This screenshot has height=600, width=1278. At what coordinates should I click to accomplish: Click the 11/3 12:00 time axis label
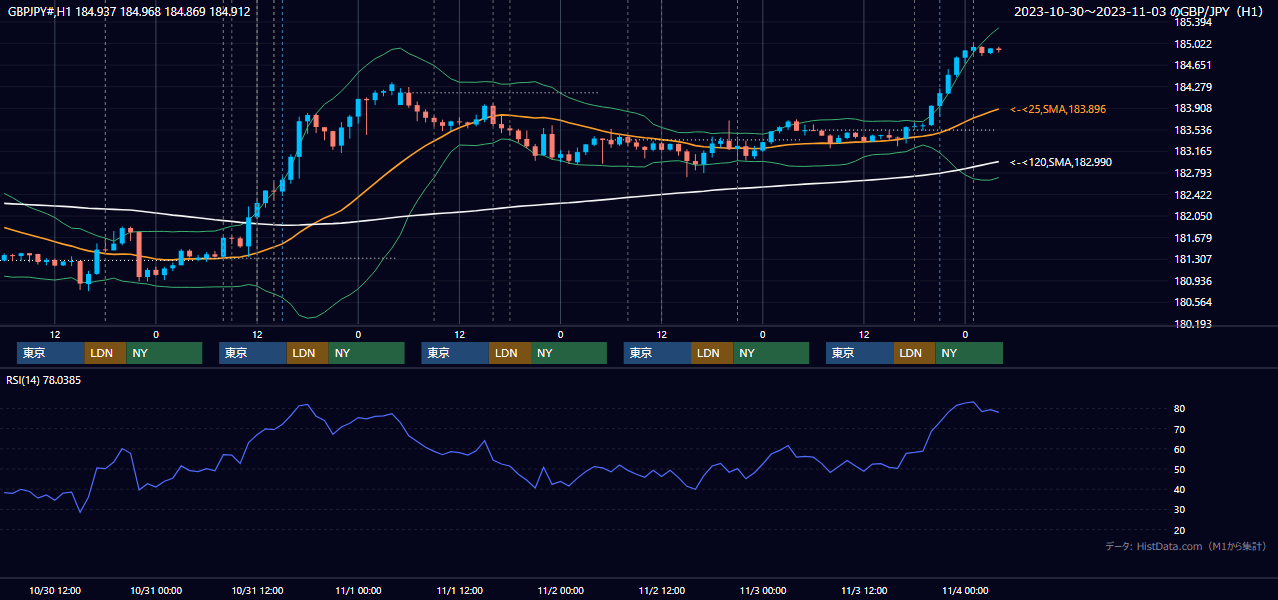(x=864, y=591)
